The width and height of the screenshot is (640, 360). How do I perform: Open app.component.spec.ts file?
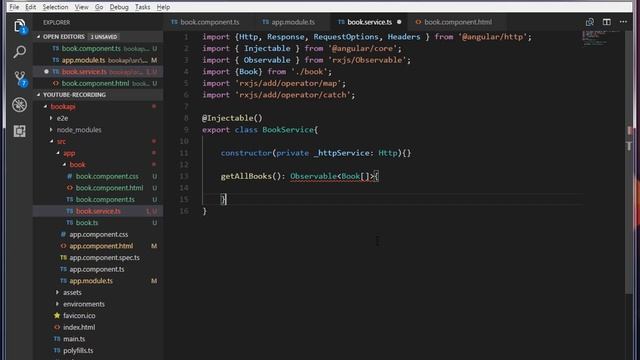tap(98, 258)
